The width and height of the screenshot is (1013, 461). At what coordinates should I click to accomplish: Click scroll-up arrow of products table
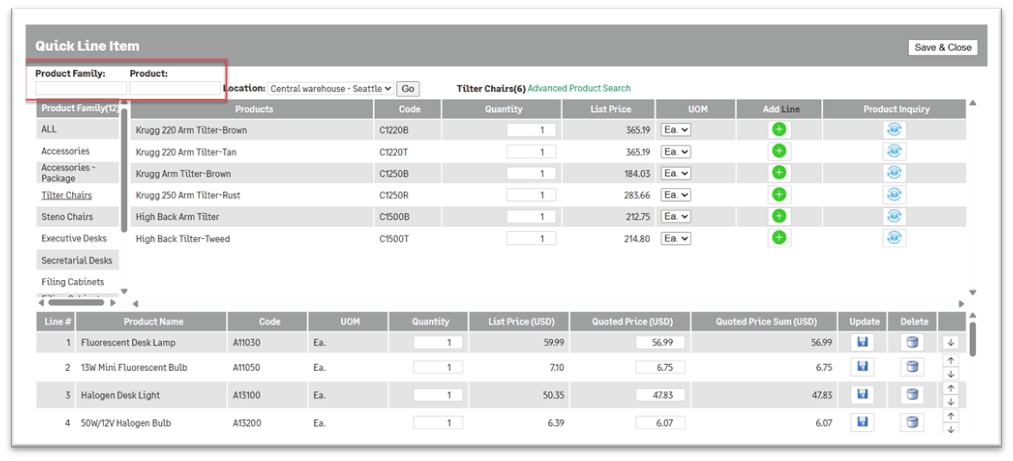972,103
